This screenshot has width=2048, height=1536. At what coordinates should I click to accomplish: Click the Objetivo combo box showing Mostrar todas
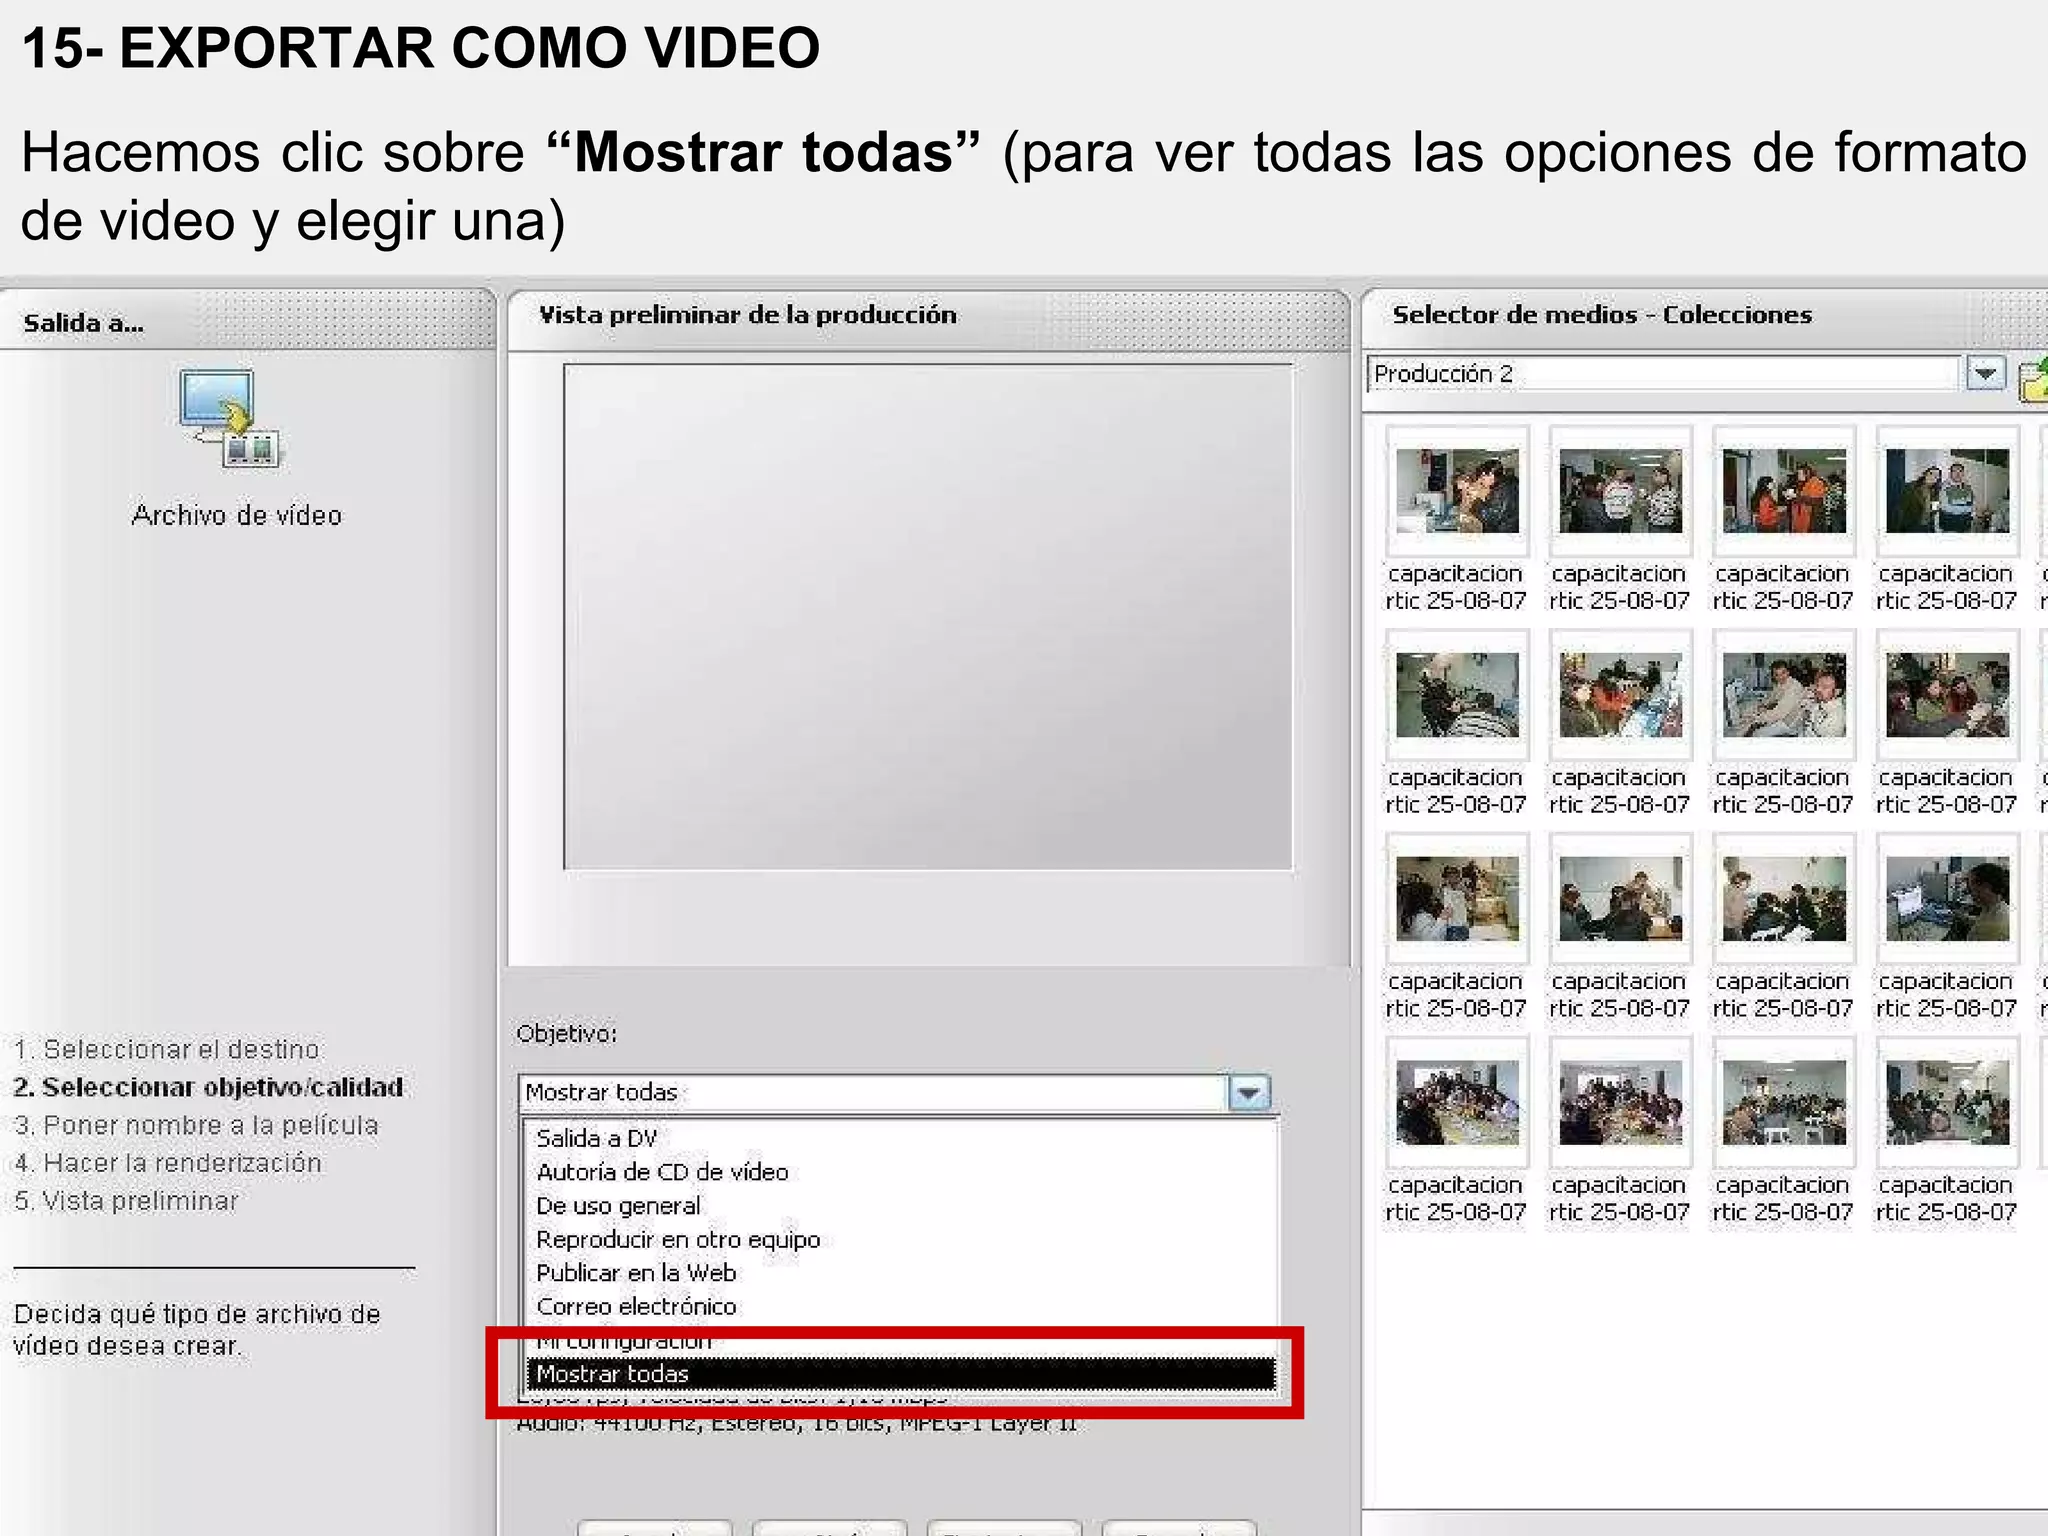(895, 1092)
